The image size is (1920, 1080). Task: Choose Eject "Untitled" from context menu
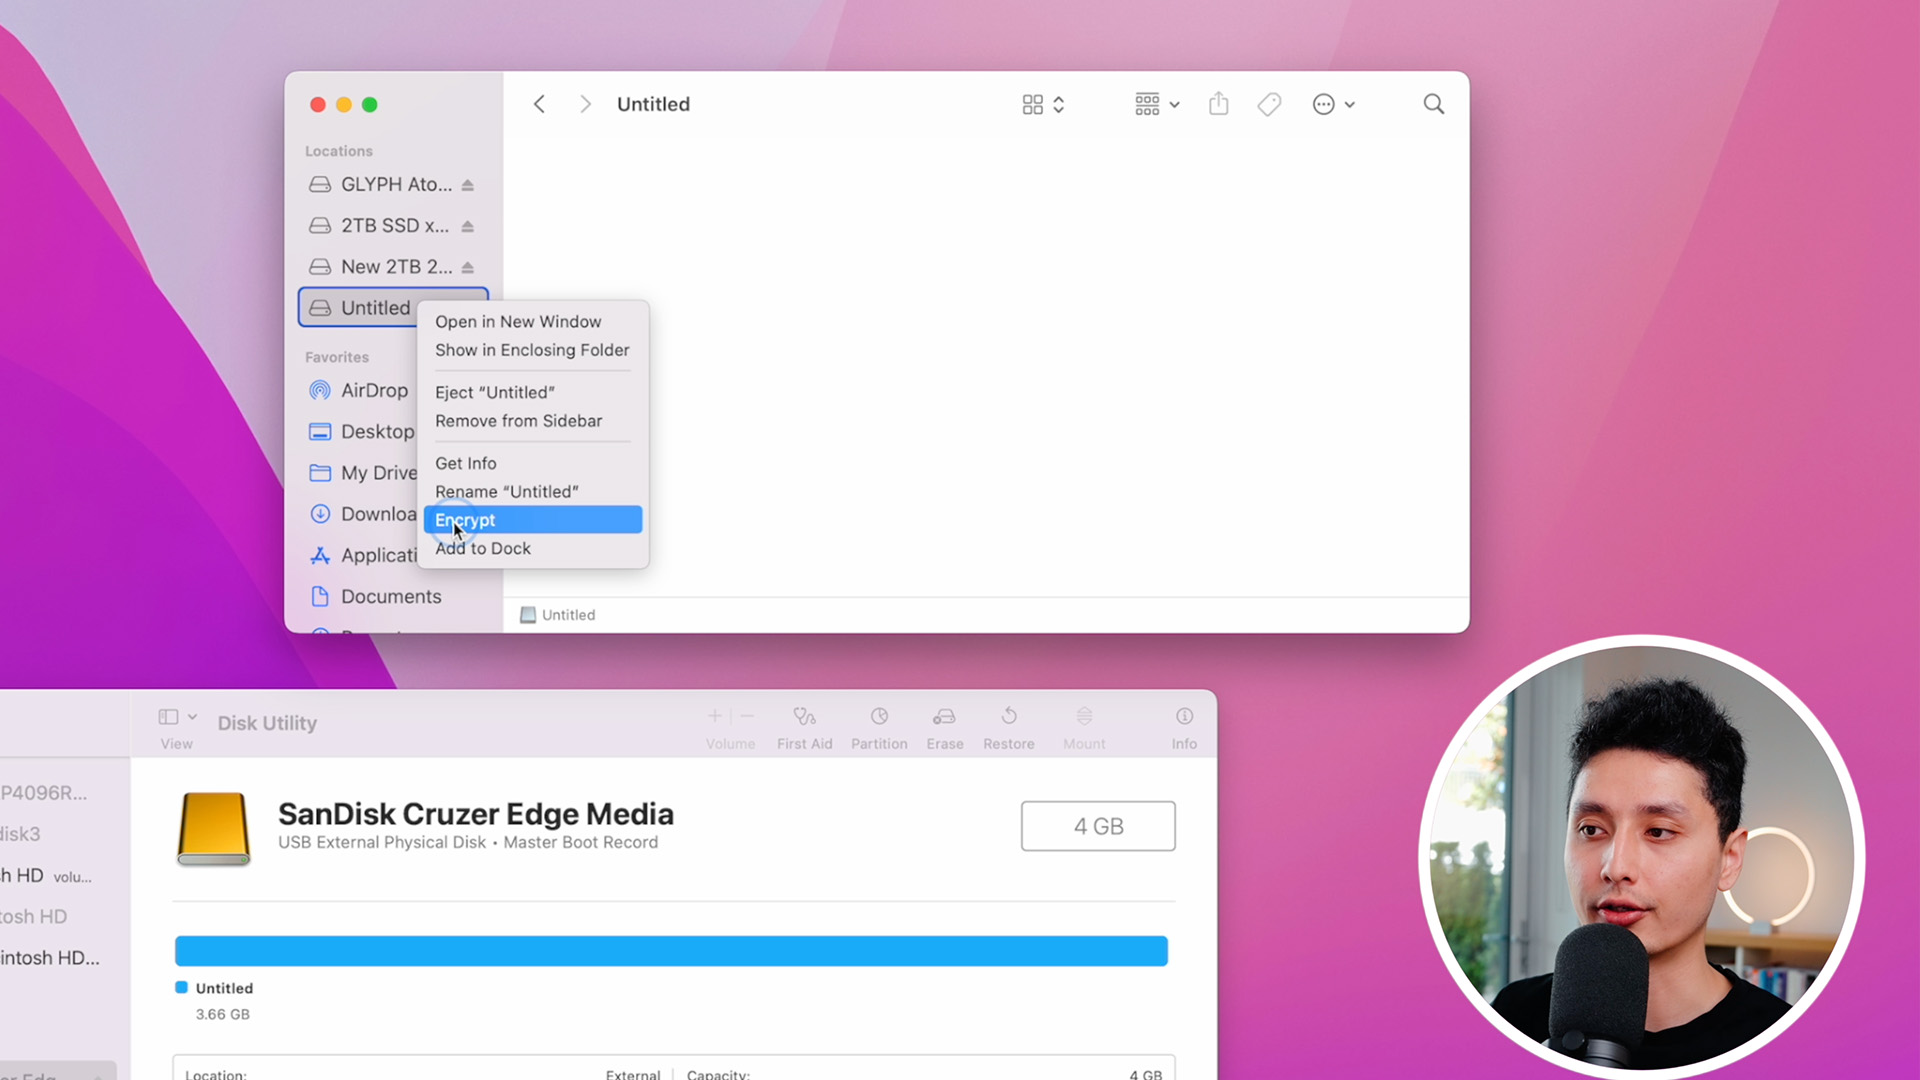pos(532,392)
